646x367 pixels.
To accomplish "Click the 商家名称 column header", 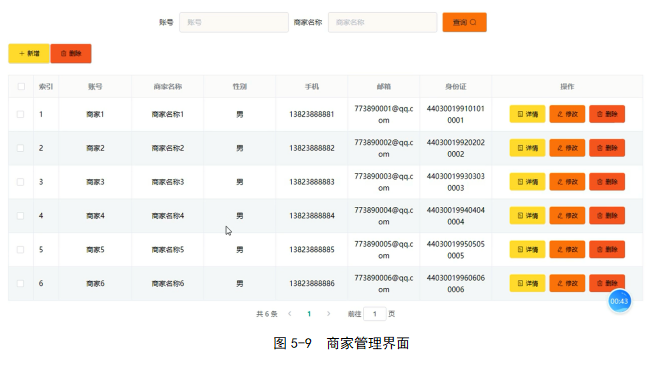I will (167, 86).
